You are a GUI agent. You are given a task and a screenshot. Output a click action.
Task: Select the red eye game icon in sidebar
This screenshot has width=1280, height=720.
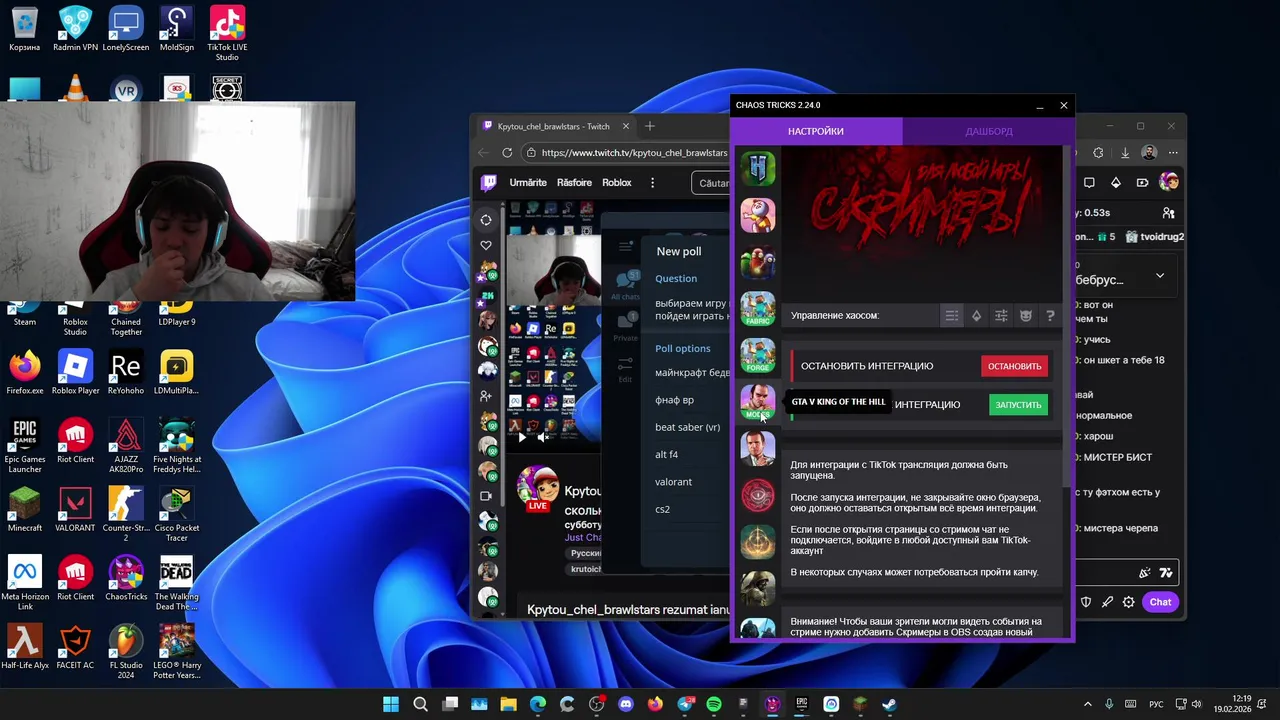click(x=758, y=495)
